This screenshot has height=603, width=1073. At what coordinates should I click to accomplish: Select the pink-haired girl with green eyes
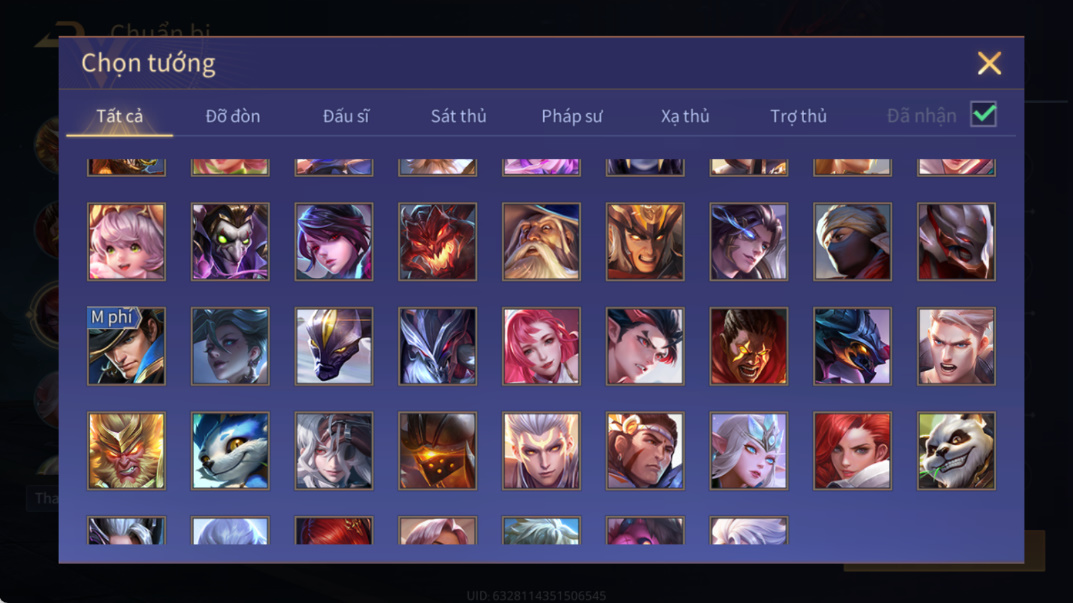[127, 241]
